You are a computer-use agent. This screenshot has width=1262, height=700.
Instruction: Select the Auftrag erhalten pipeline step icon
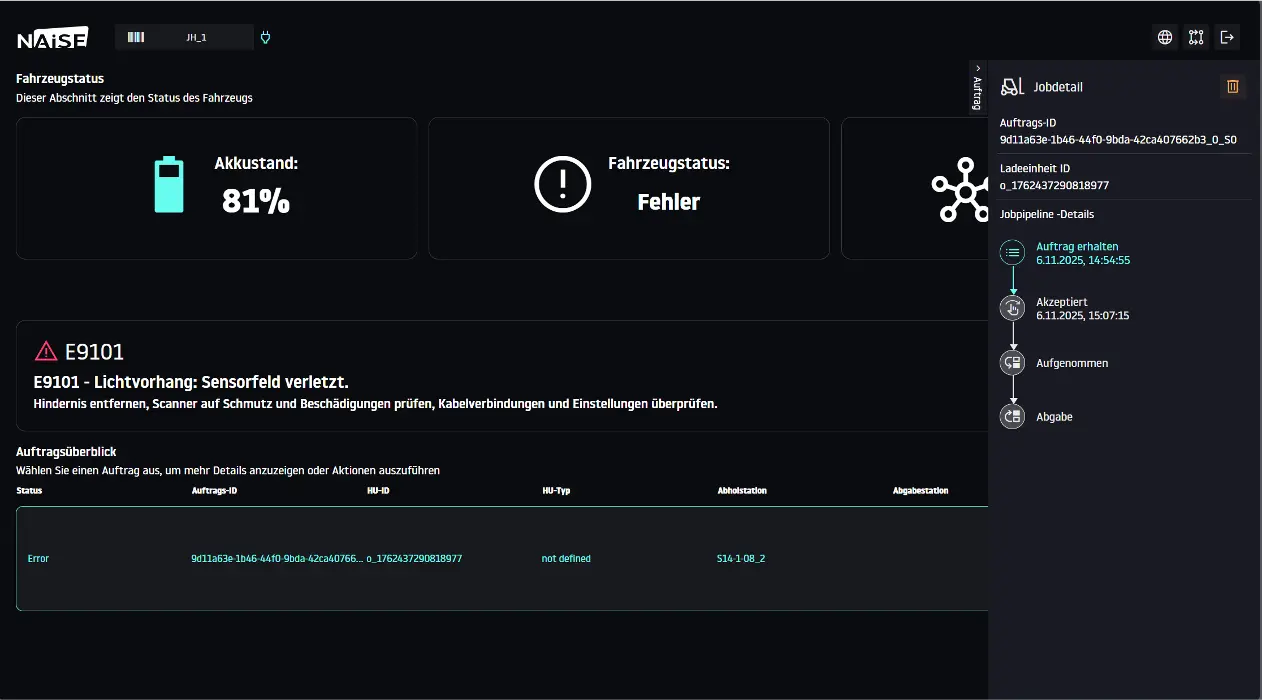coord(1013,253)
